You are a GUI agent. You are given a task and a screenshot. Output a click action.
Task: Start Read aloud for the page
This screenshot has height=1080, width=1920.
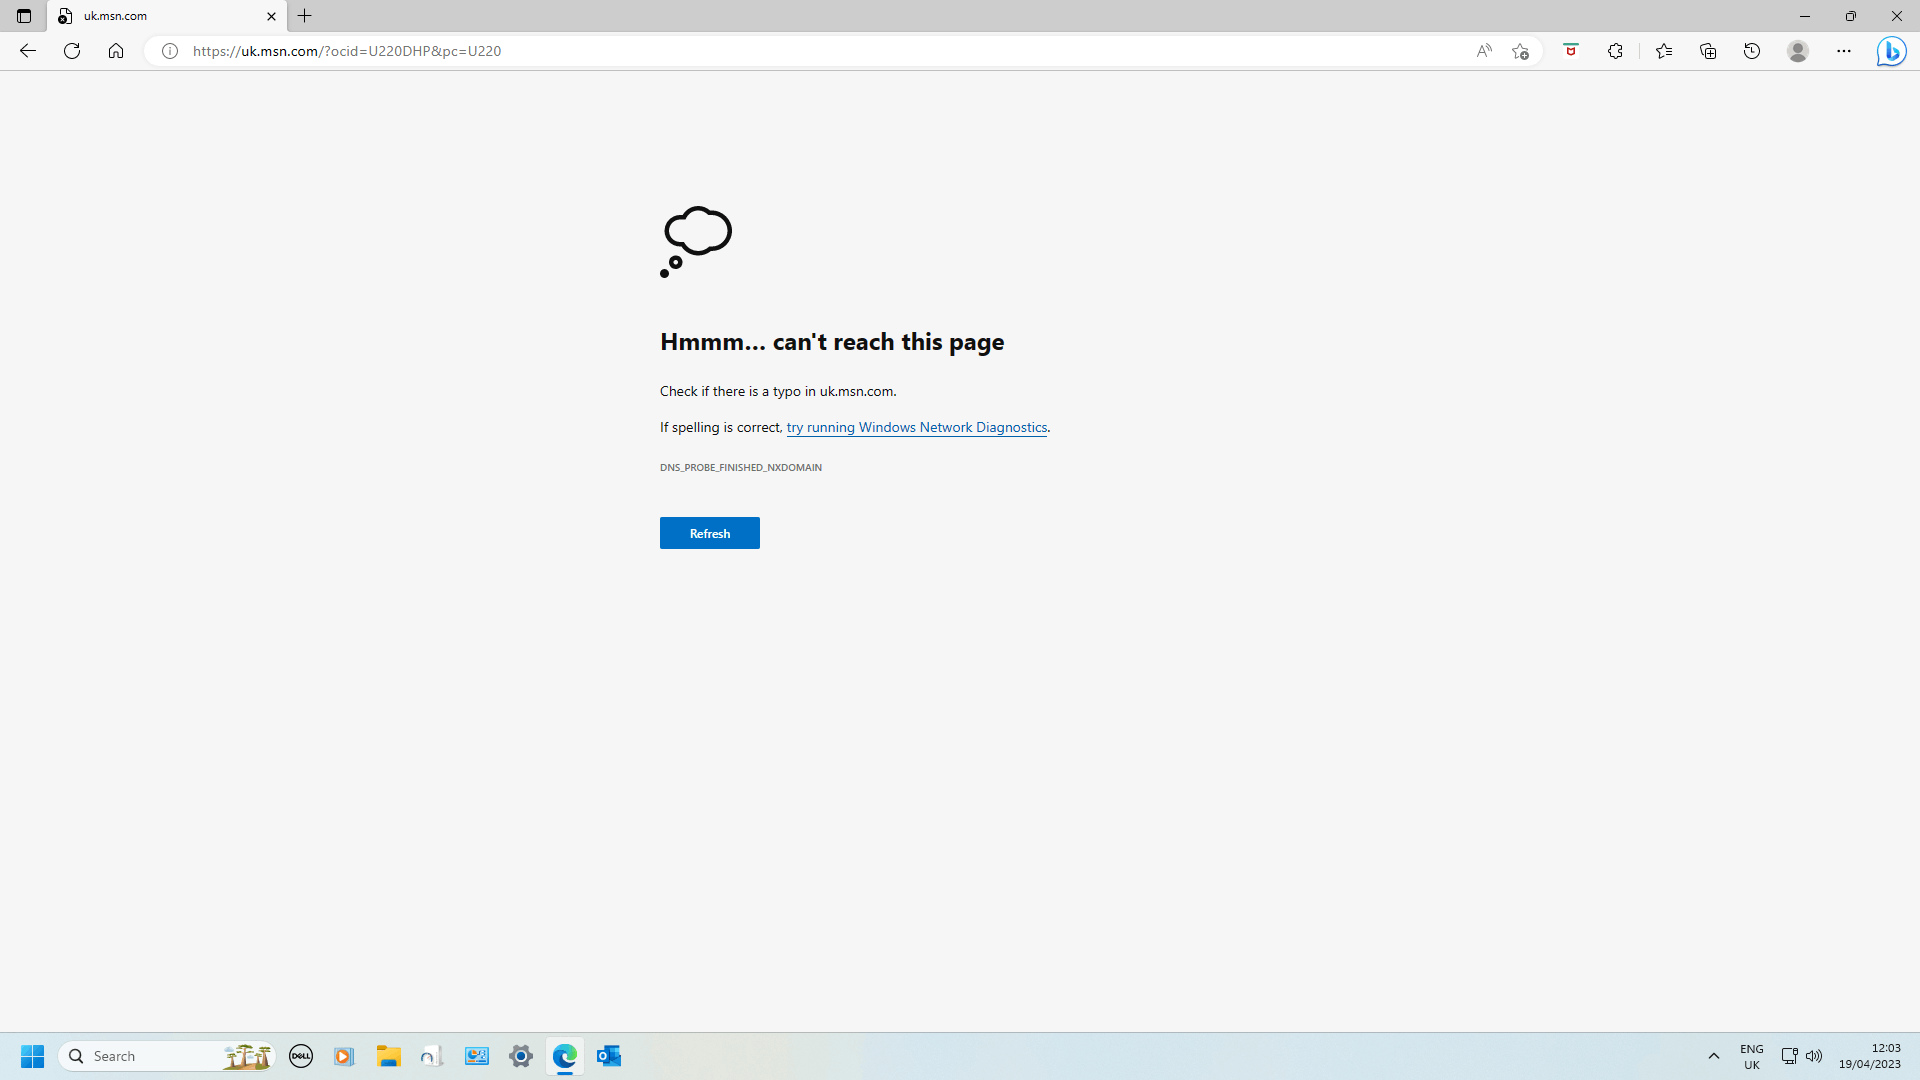pyautogui.click(x=1484, y=51)
